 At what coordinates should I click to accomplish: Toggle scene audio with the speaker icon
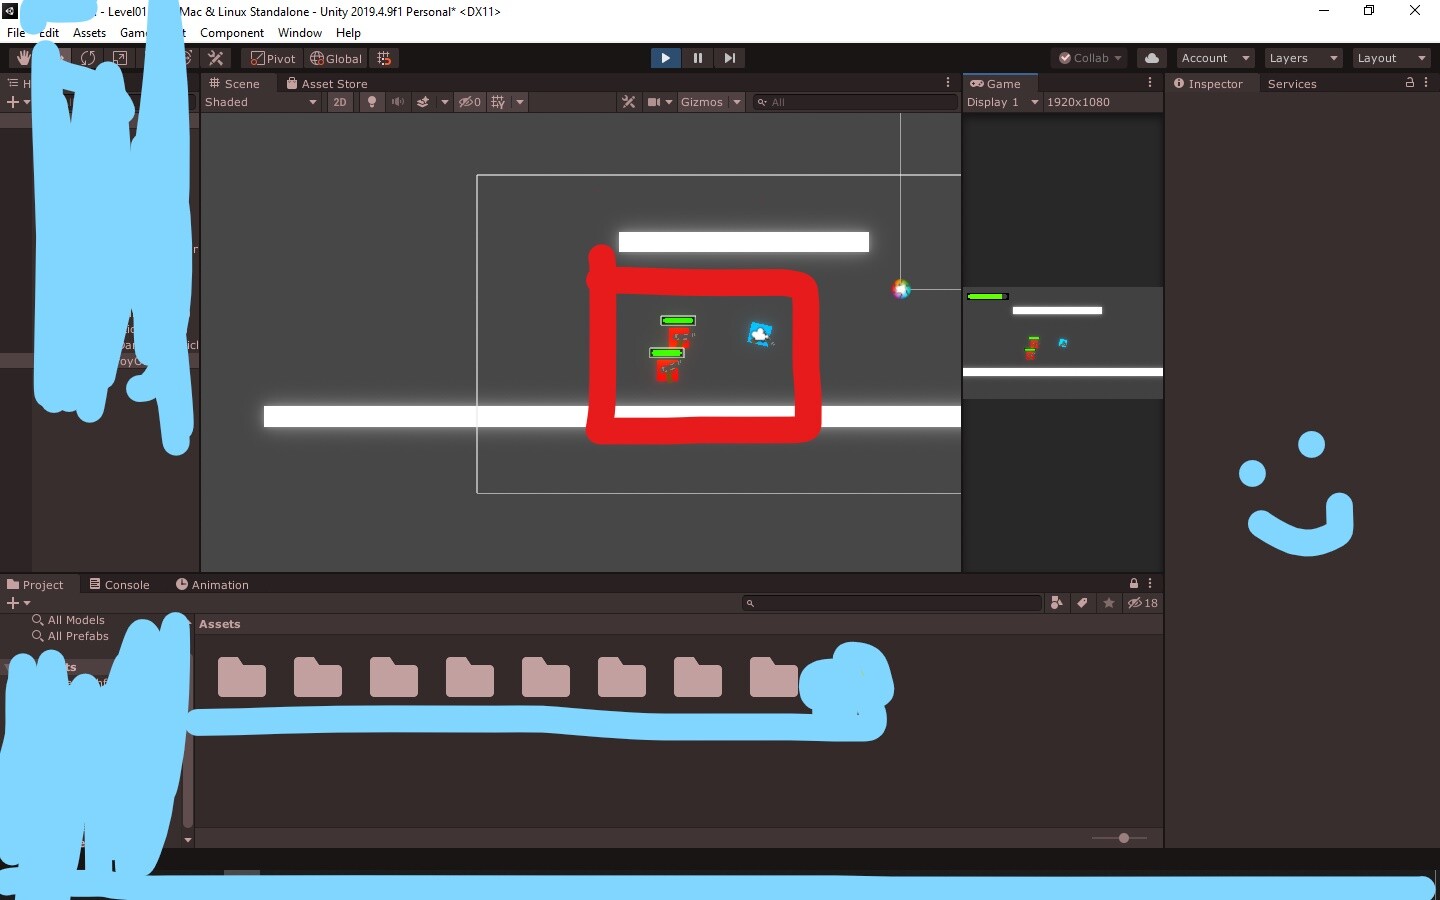click(397, 102)
